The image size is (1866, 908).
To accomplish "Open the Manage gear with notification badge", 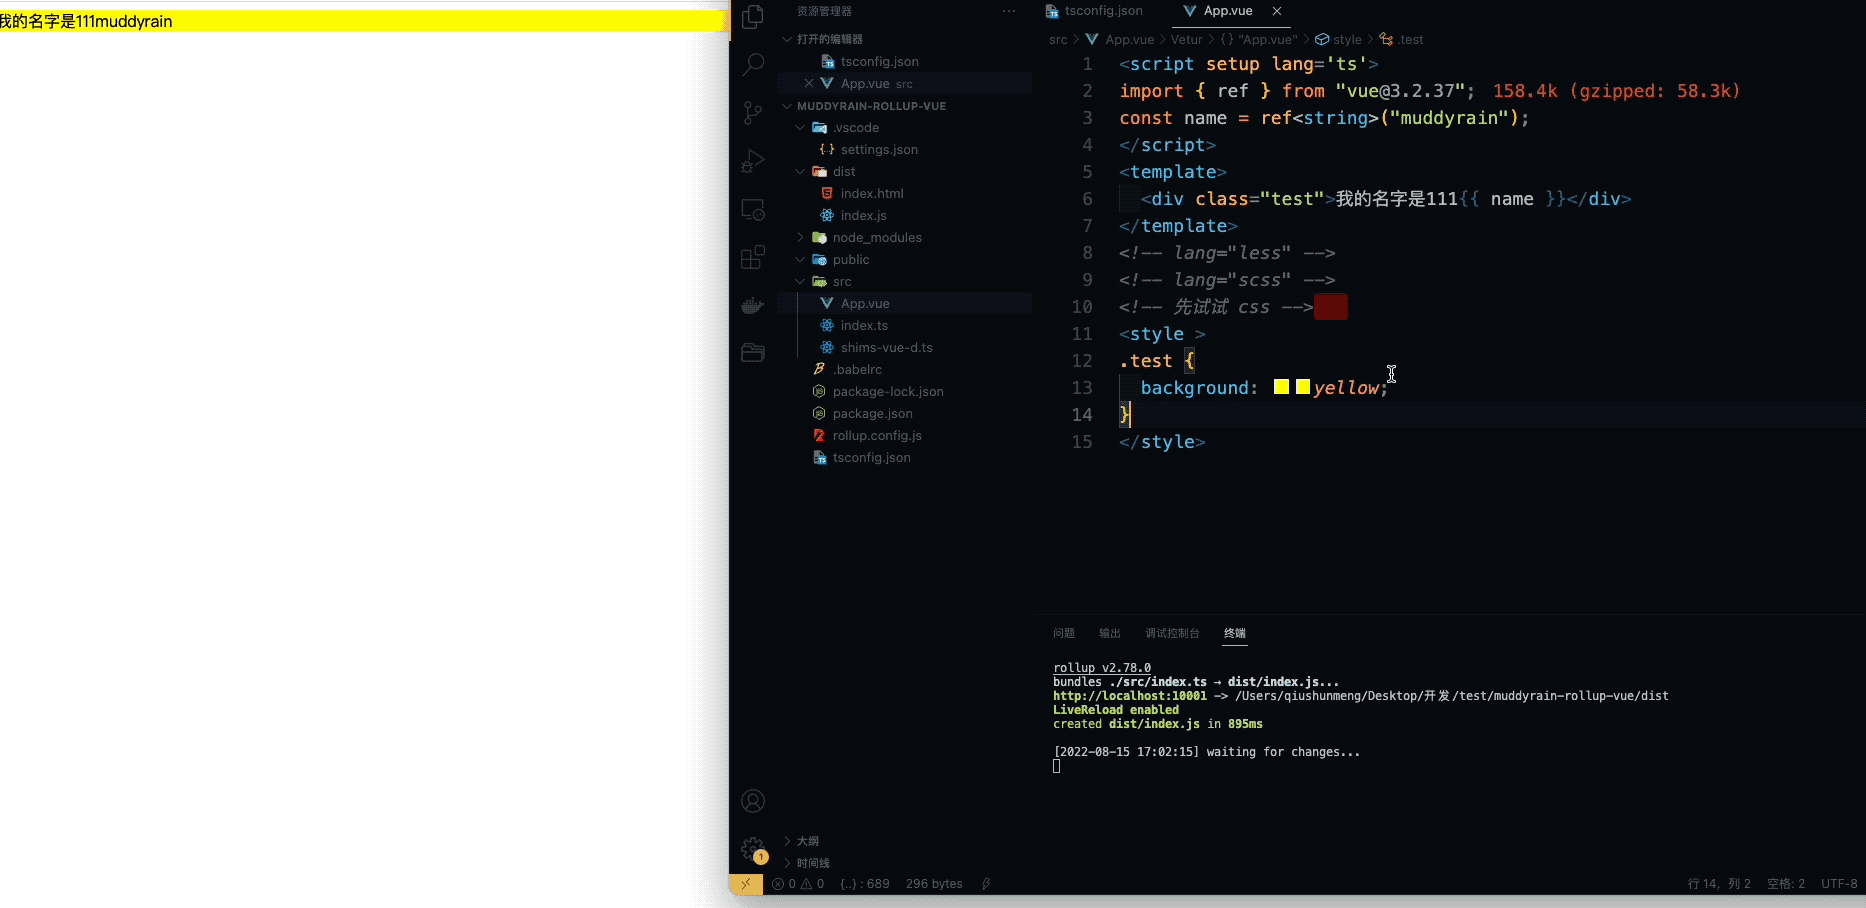I will pyautogui.click(x=752, y=848).
